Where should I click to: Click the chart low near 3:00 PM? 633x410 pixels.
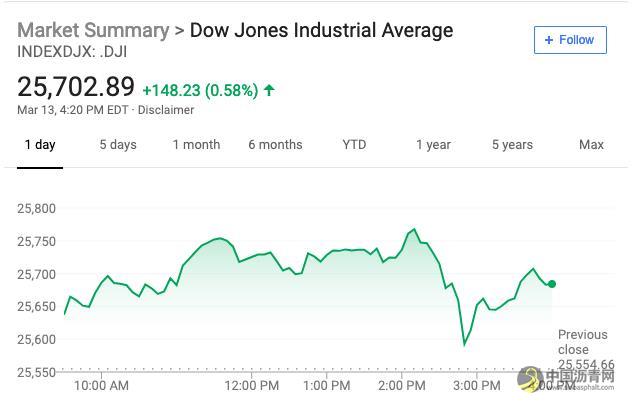[x=464, y=345]
